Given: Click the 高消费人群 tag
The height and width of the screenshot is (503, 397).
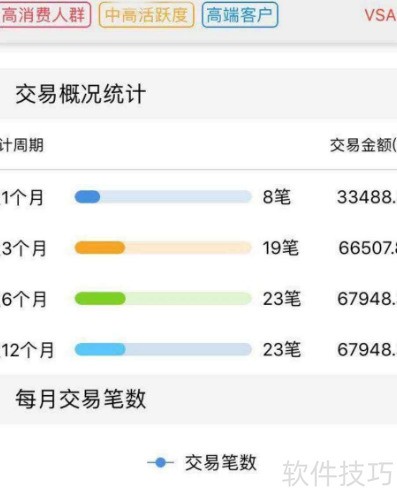Looking at the screenshot, I should [45, 15].
